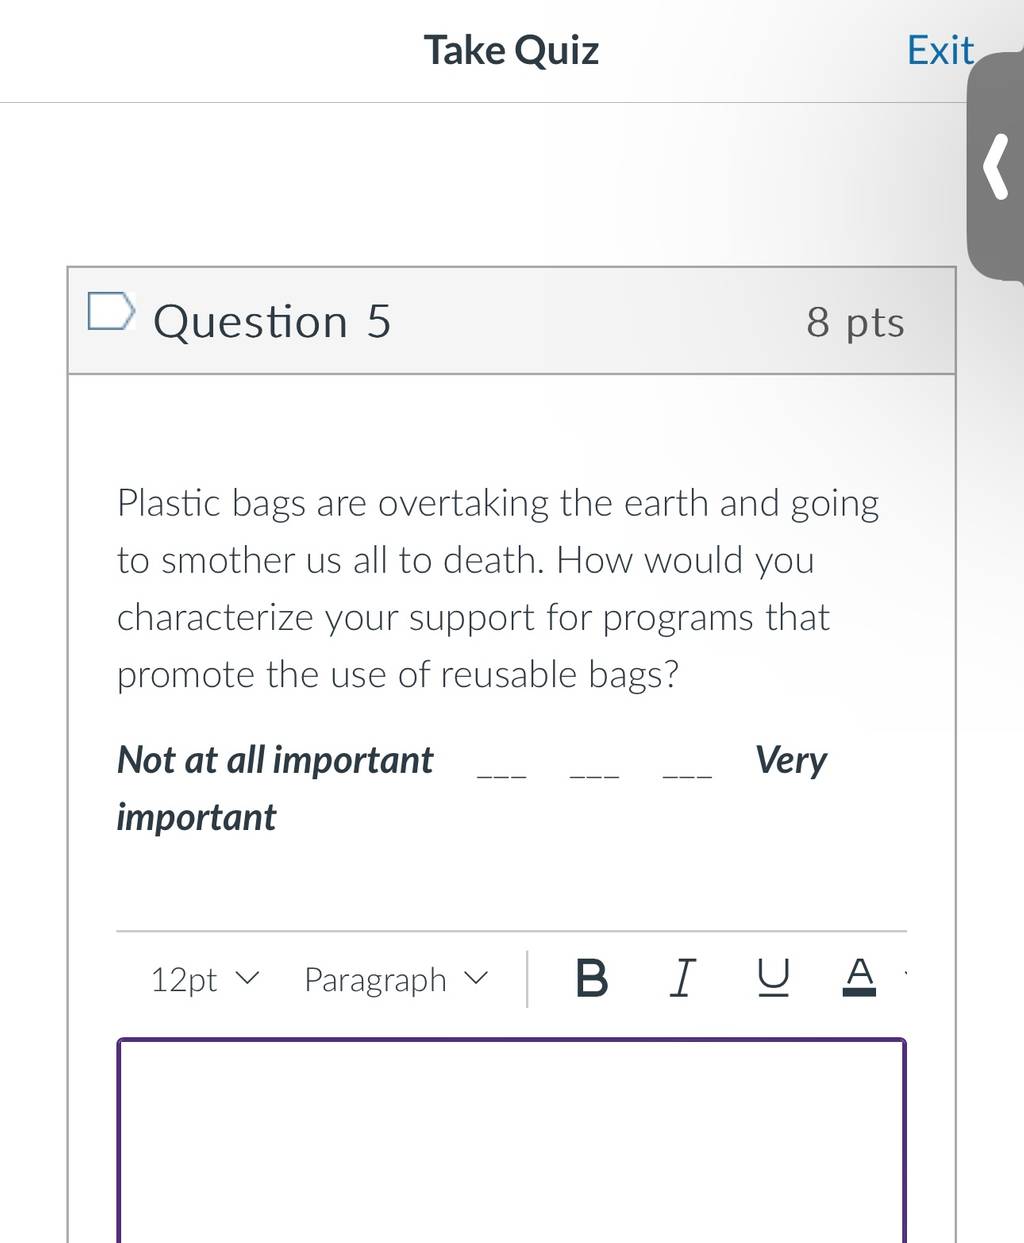Screen dimensions: 1024x1243
Task: Click inside the answer text editor box
Action: tap(511, 1141)
